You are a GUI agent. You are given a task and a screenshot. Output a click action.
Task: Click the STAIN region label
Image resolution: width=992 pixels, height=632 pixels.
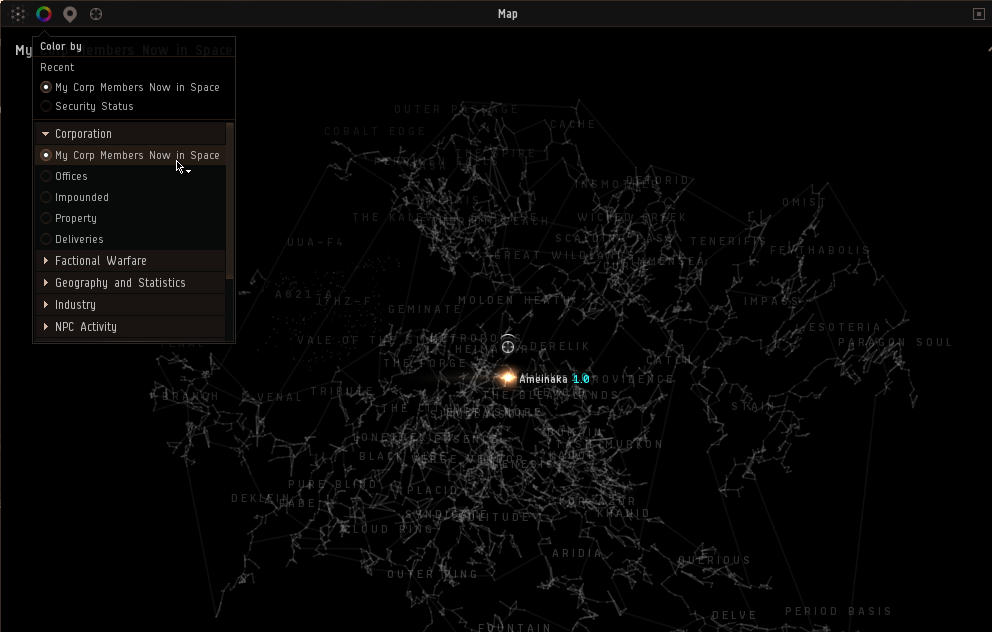(753, 406)
